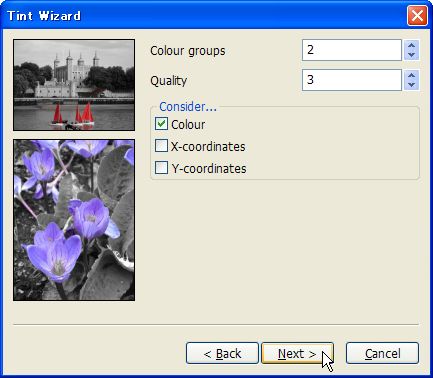Screen dimensions: 433x378
Task: Enable the X-coordinates checkbox
Action: 161,146
